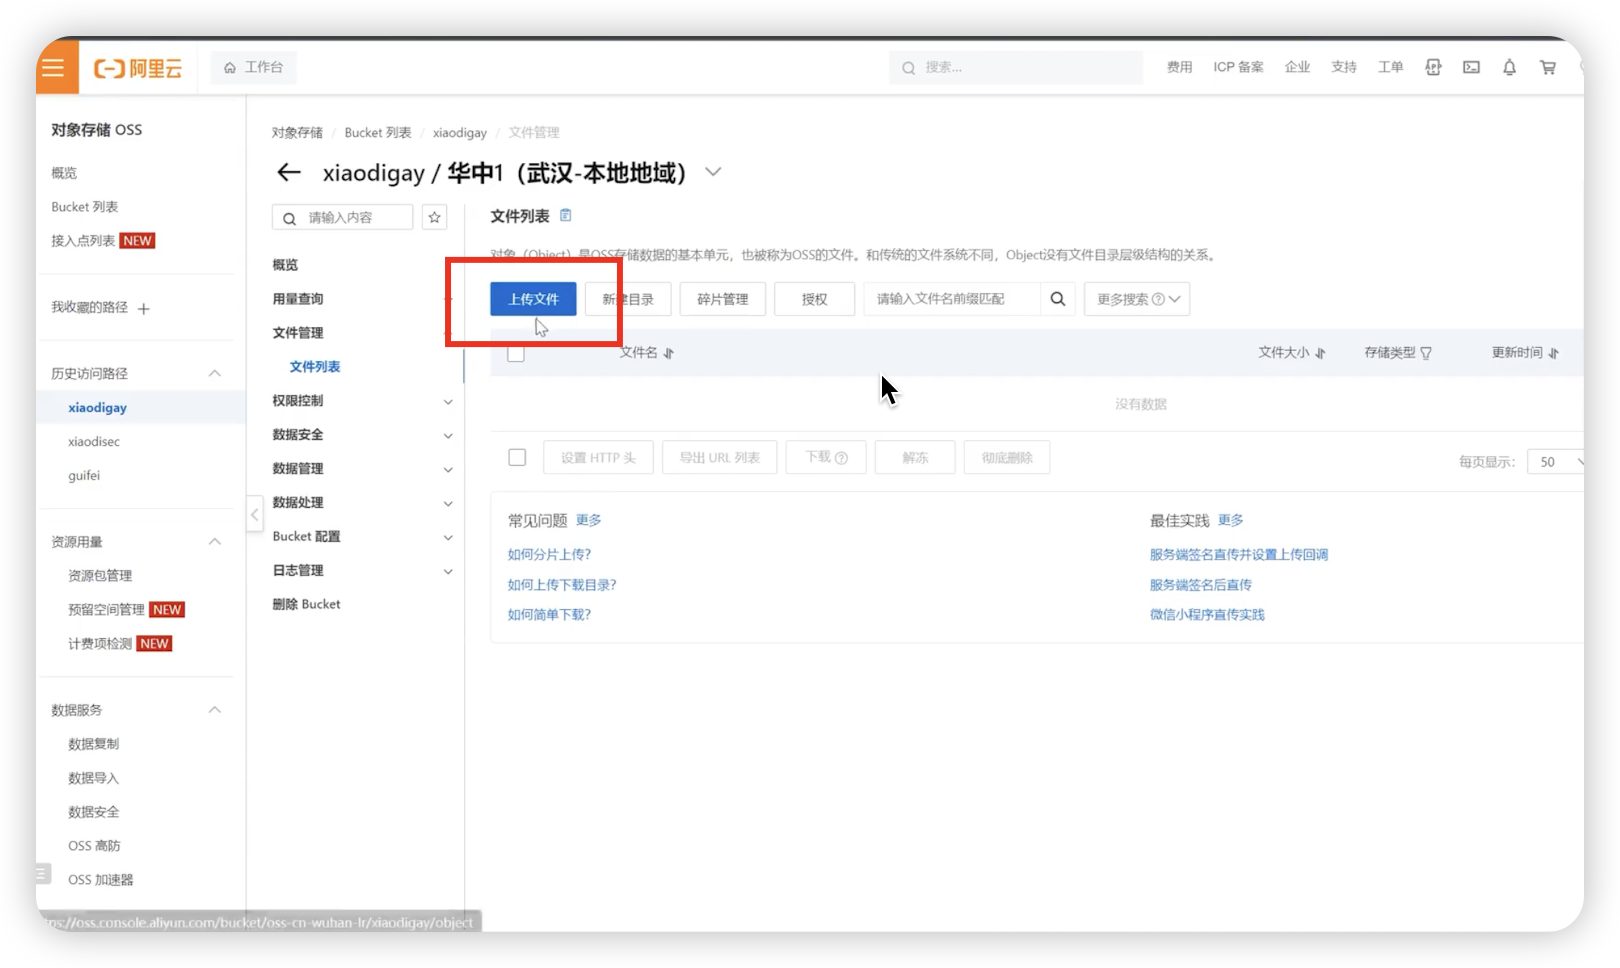Select guifei in history paths
Viewport: 1620px width, 968px height.
[x=84, y=475]
